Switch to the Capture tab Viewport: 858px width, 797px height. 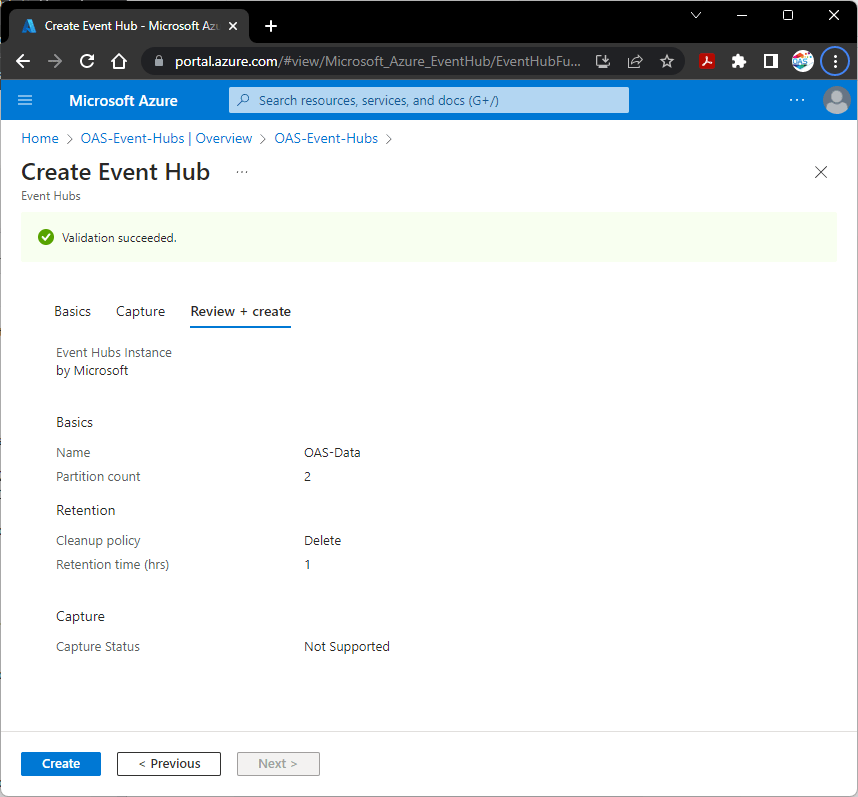(x=140, y=311)
